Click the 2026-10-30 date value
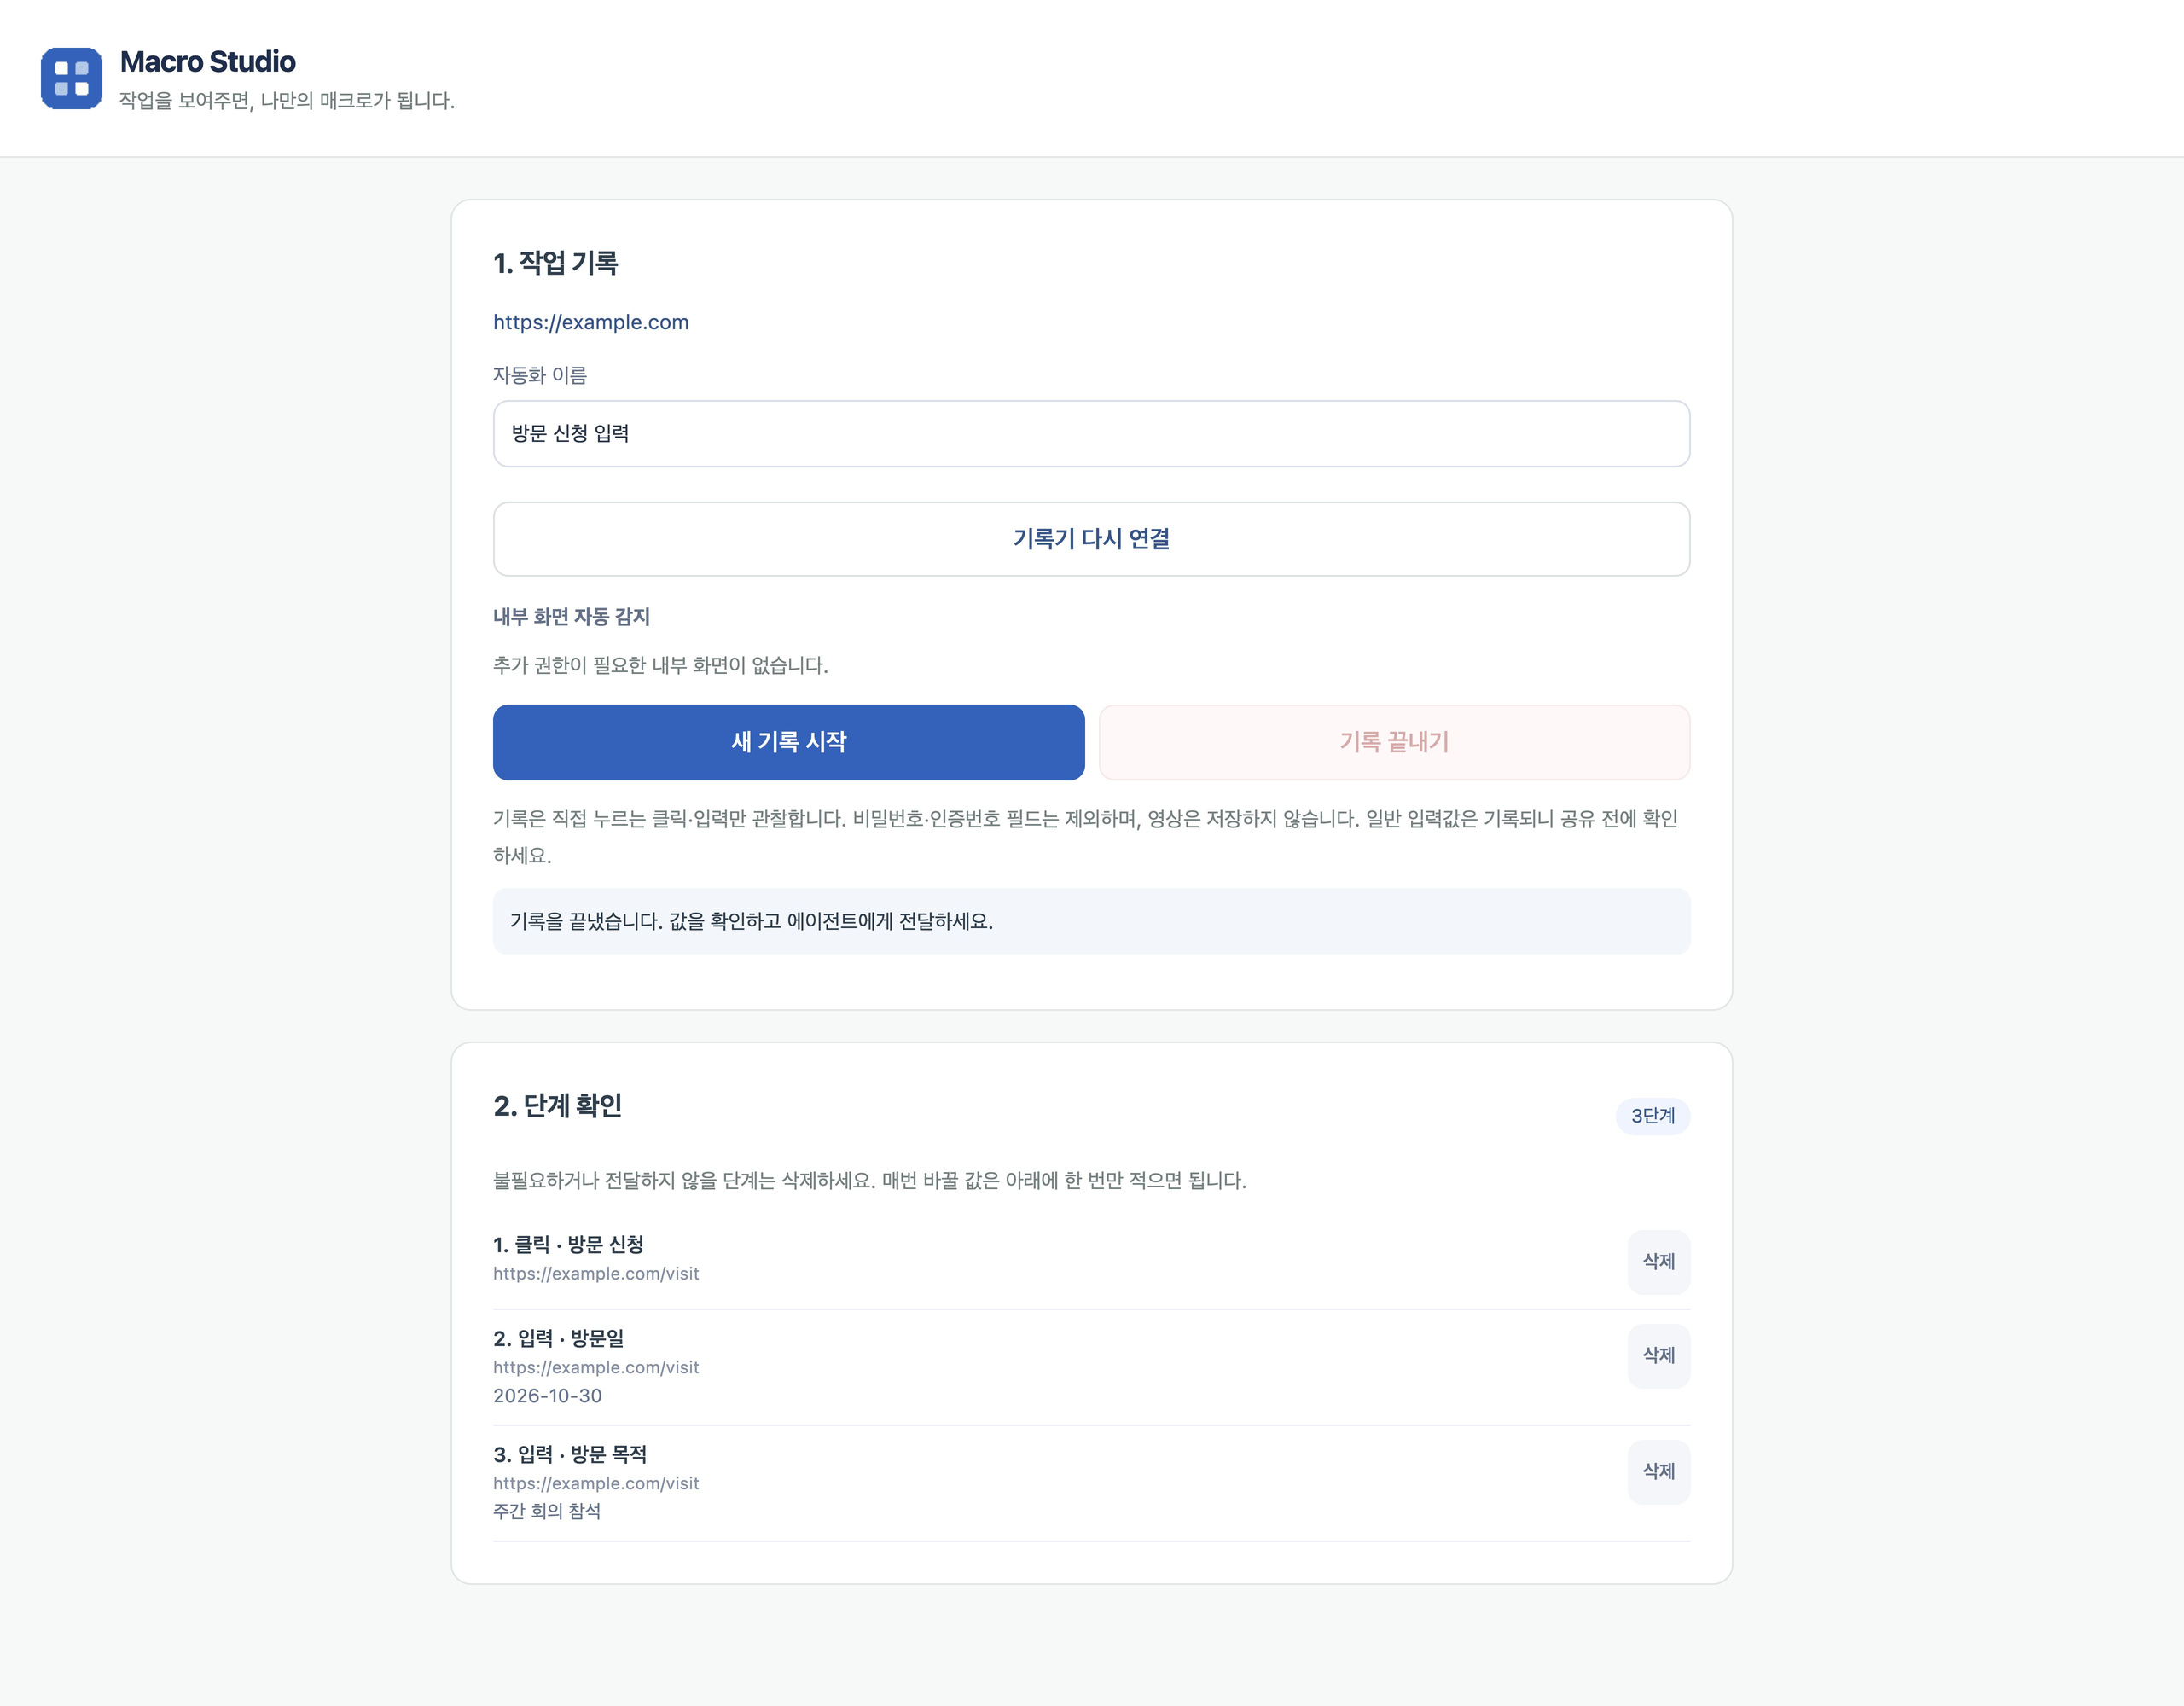 (x=547, y=1396)
